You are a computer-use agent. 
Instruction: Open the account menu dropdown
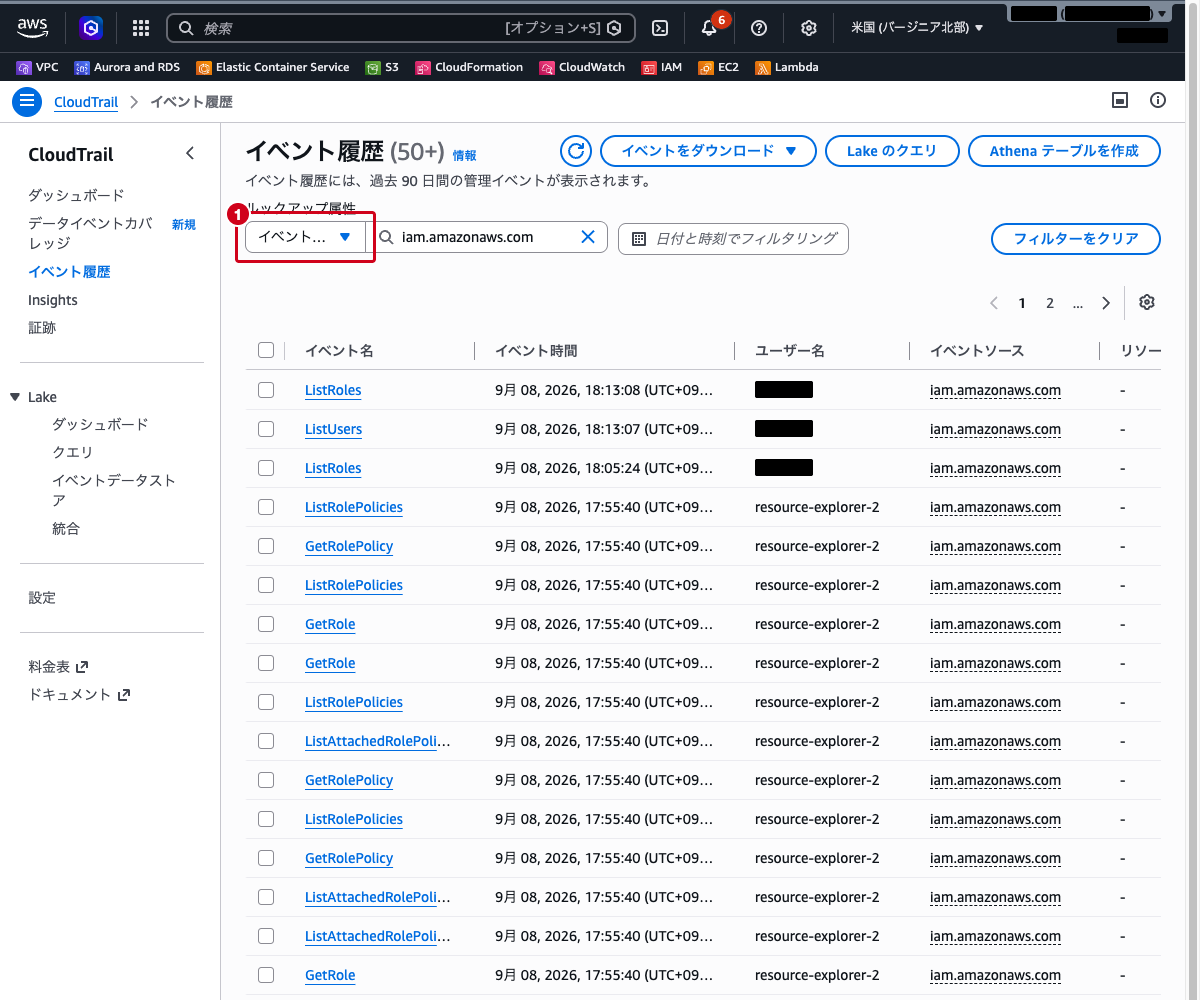click(1089, 14)
